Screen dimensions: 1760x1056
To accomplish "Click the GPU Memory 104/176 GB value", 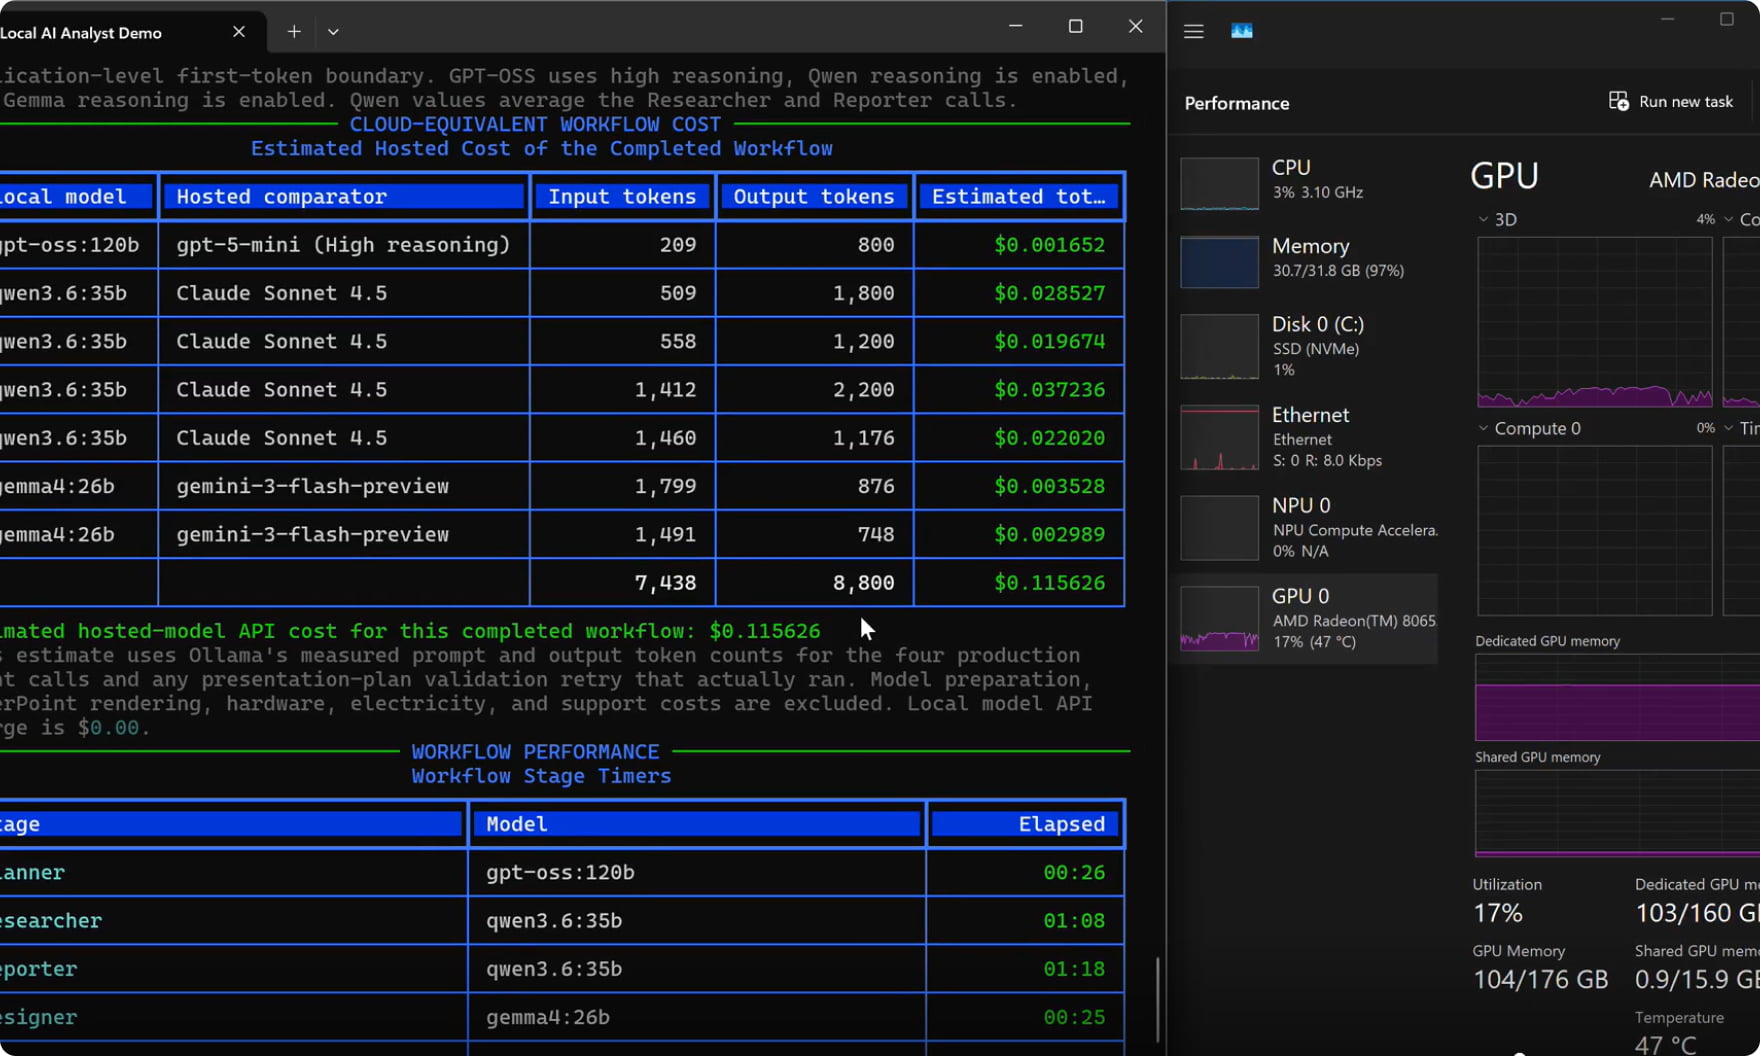I will pos(1540,979).
